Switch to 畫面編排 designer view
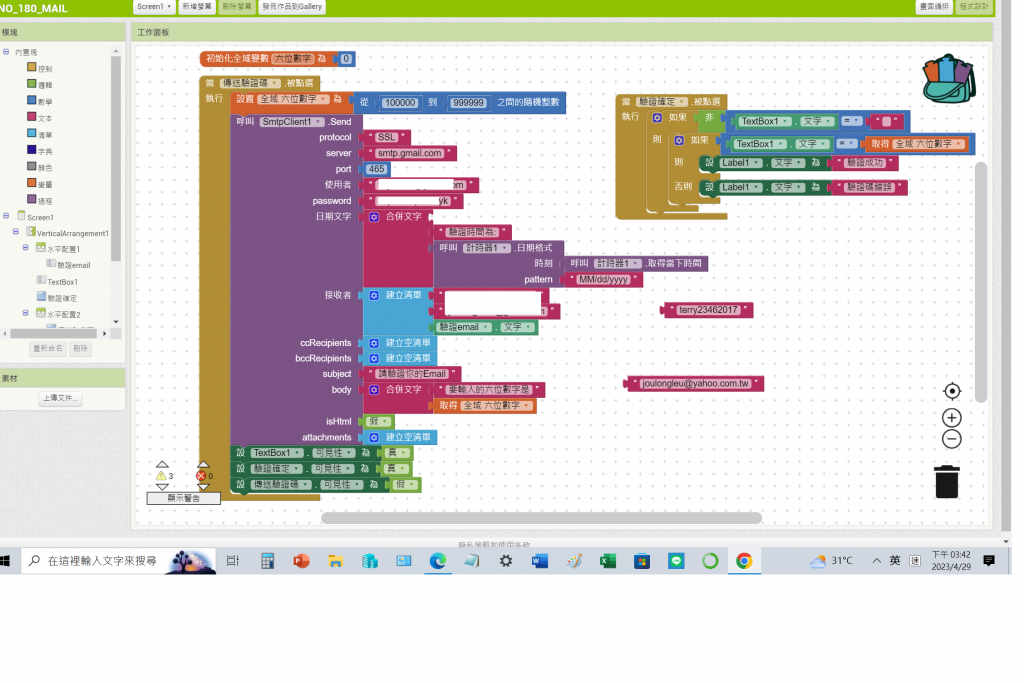The image size is (1024, 683). [934, 7]
